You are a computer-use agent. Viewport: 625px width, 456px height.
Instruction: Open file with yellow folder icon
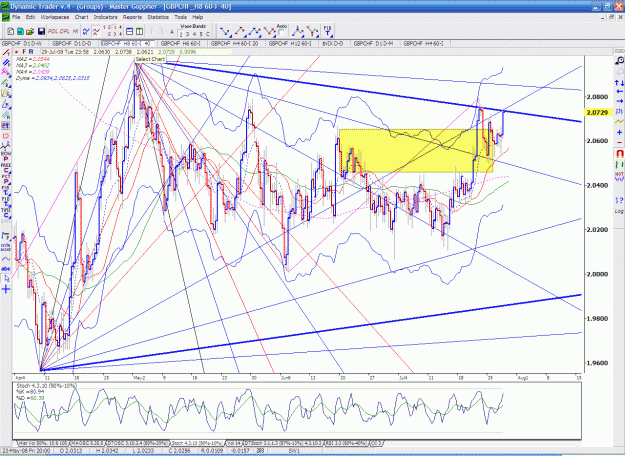point(29,31)
